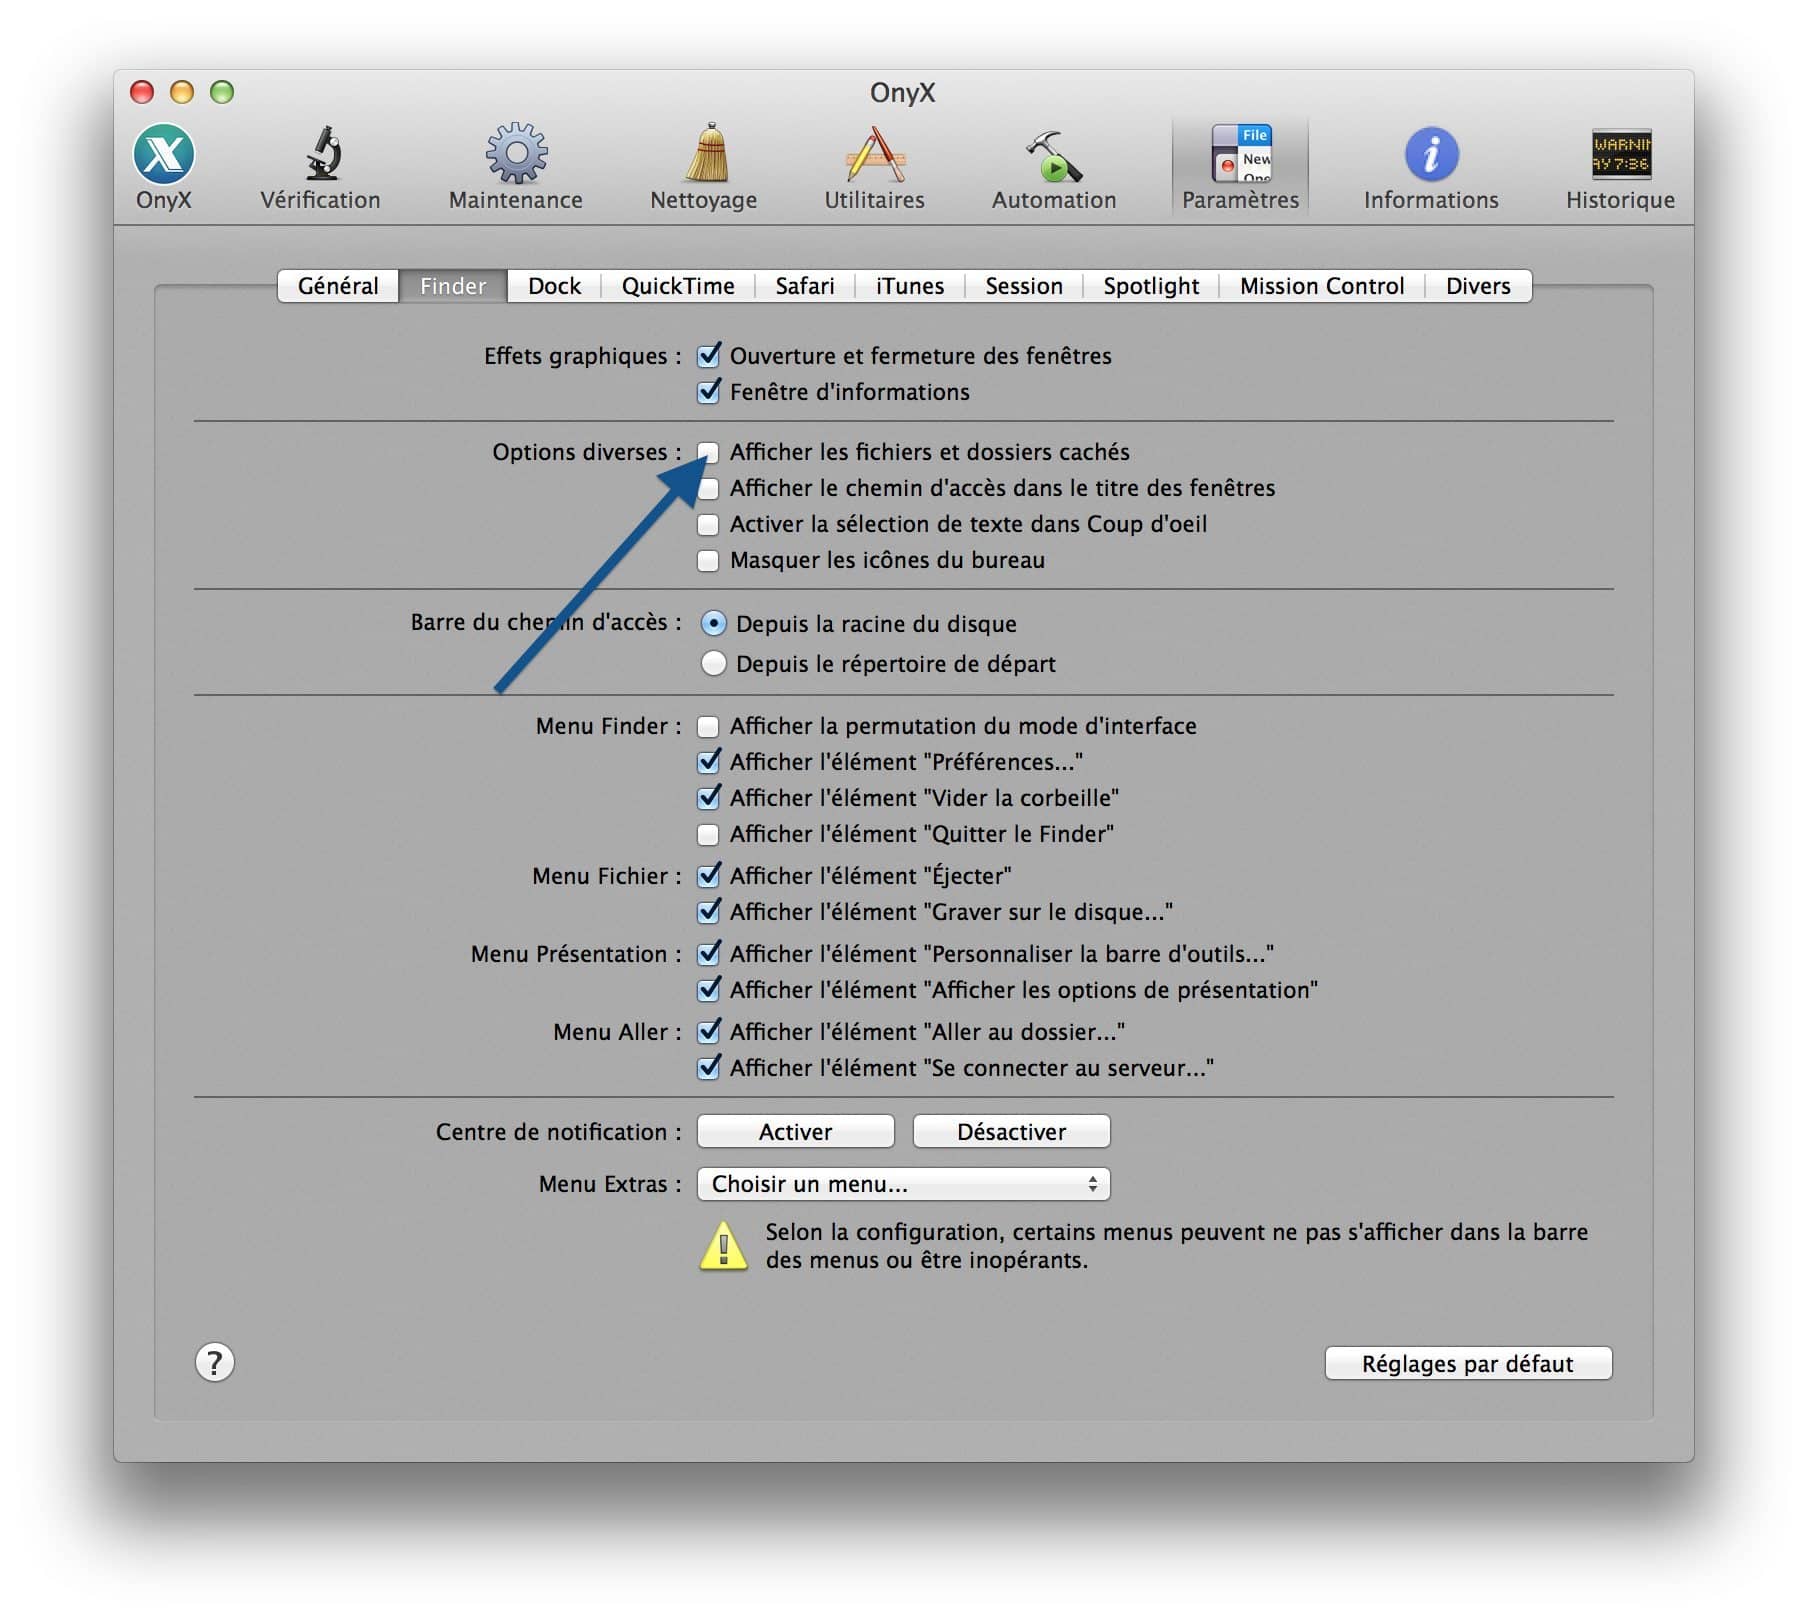The image size is (1808, 1620).
Task: Uncheck "Personnaliser la barre d'outils..." item
Action: point(709,953)
